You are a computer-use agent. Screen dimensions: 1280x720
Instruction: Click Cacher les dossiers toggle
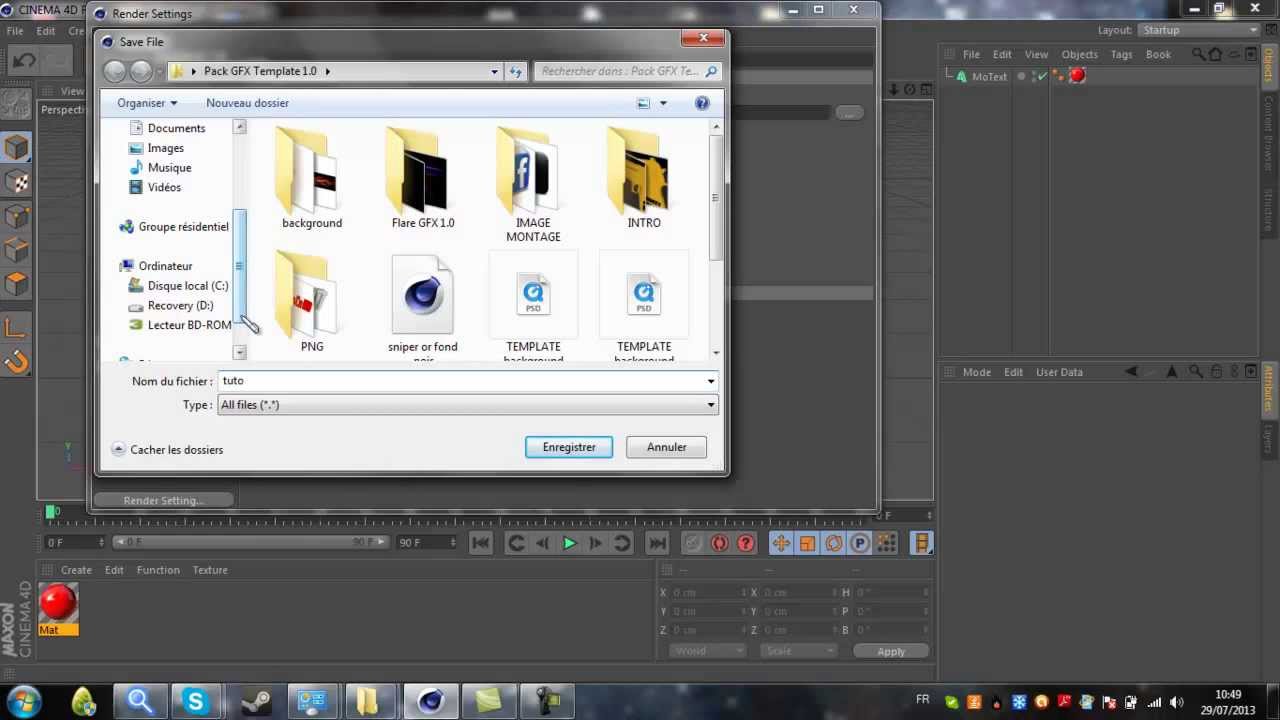tap(167, 449)
